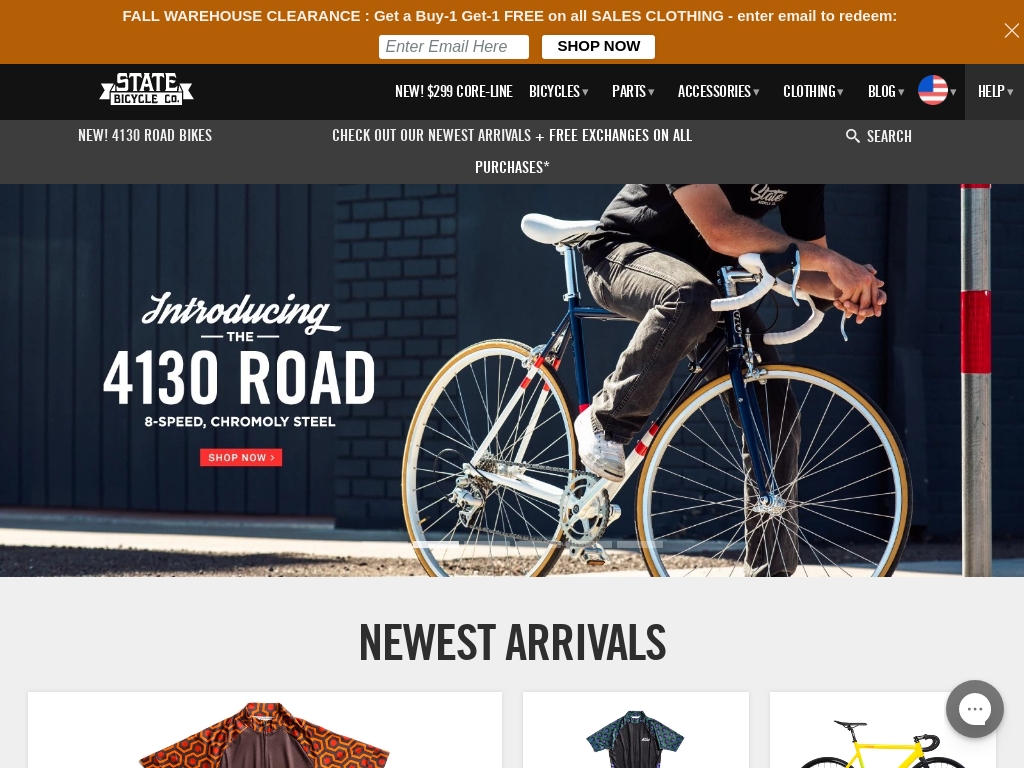Screen dimensions: 1024x768
Task: Expand the Parts dropdown menu
Action: (633, 91)
